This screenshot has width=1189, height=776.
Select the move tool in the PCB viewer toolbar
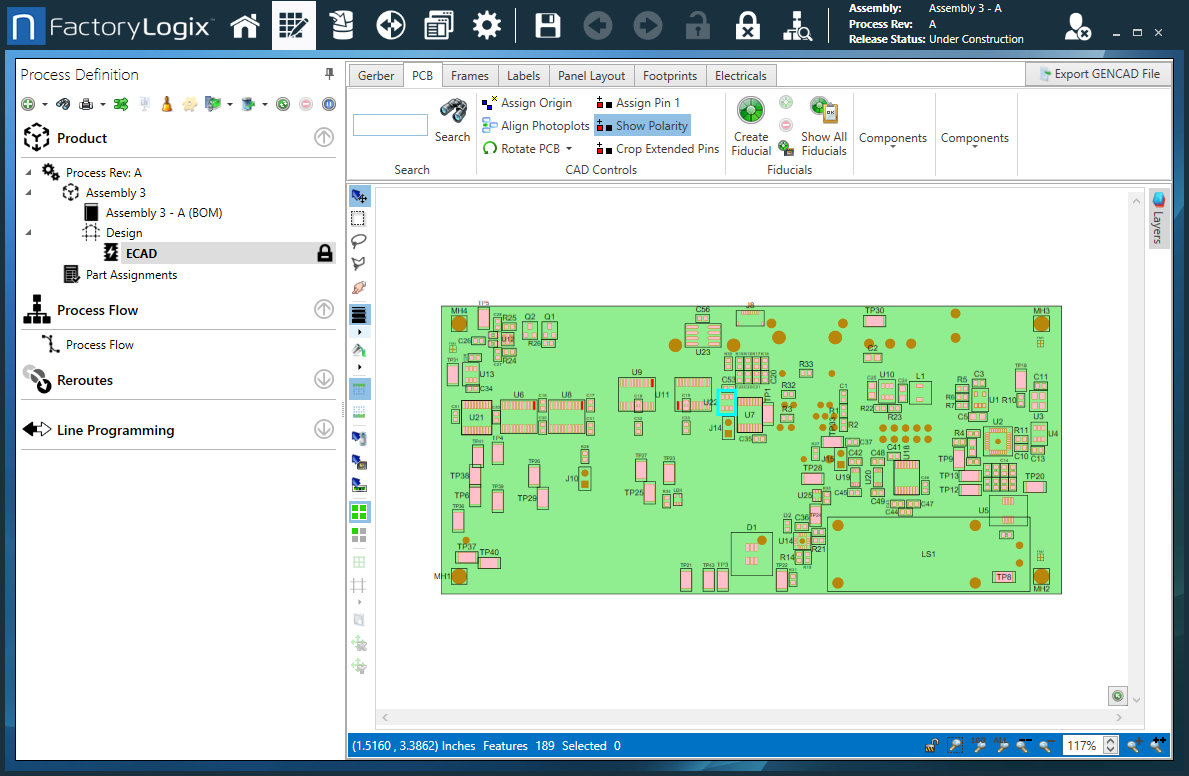tap(359, 196)
